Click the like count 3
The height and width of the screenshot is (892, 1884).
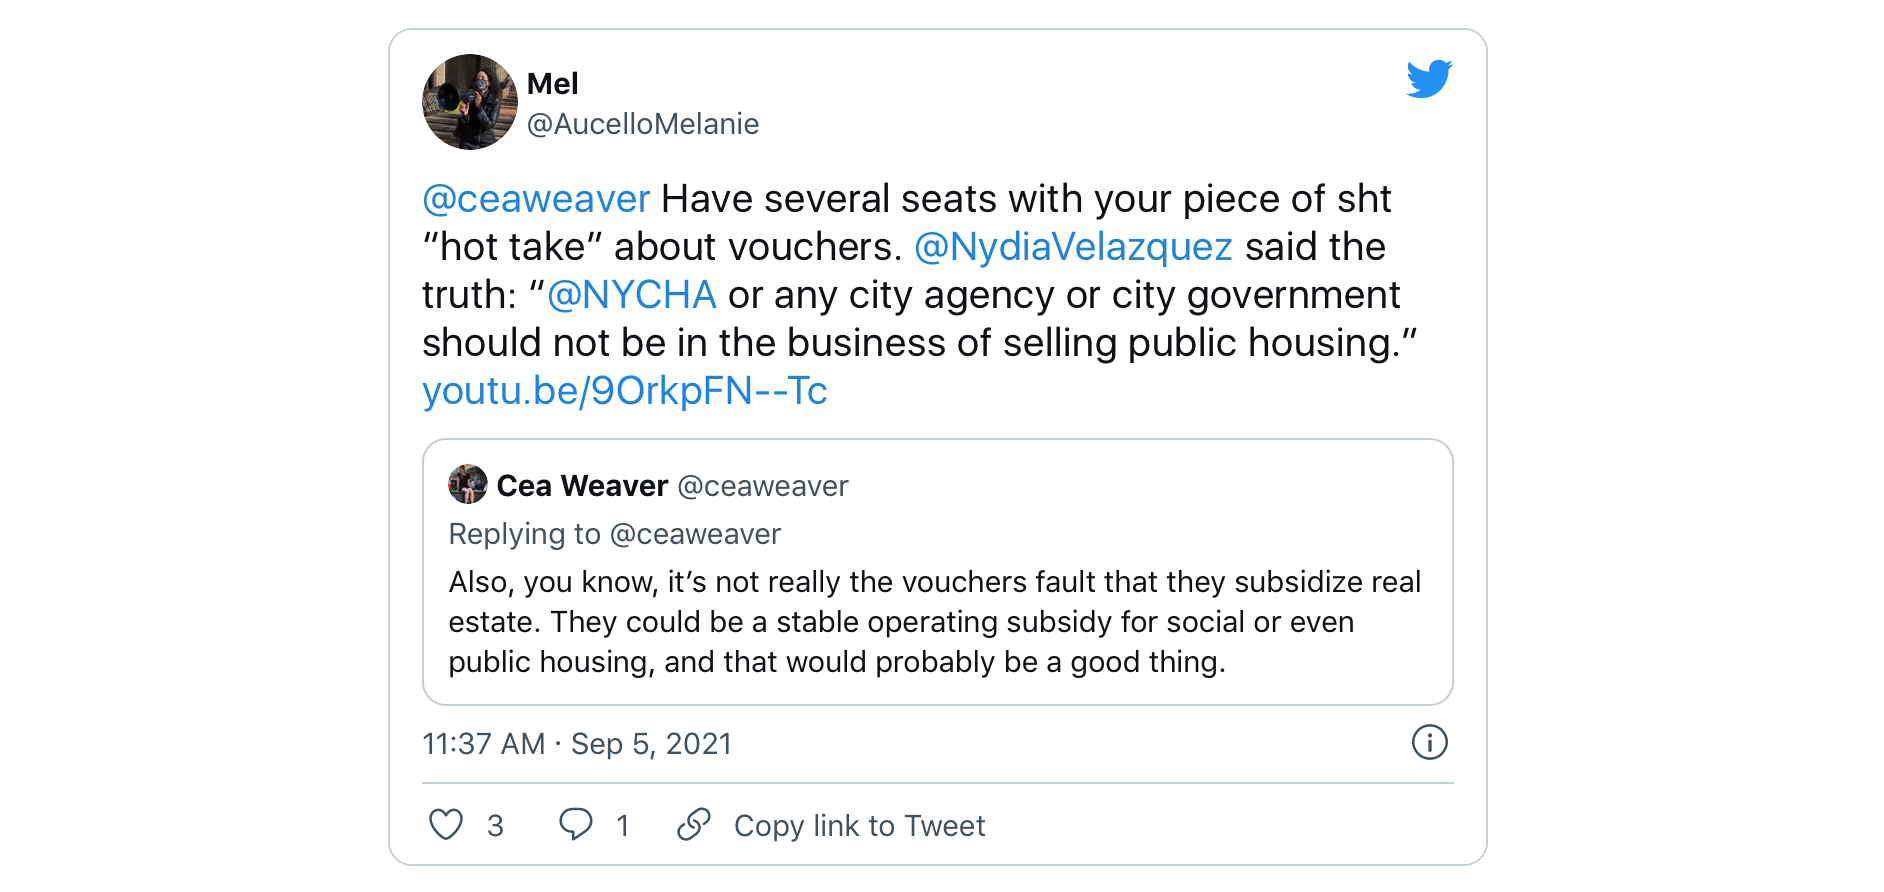[x=495, y=826]
